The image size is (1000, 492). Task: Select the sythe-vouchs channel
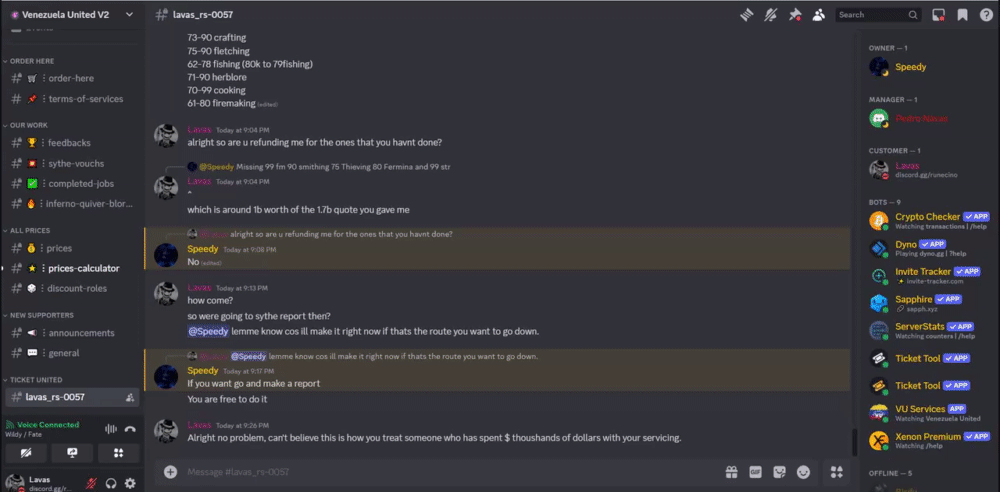76,163
